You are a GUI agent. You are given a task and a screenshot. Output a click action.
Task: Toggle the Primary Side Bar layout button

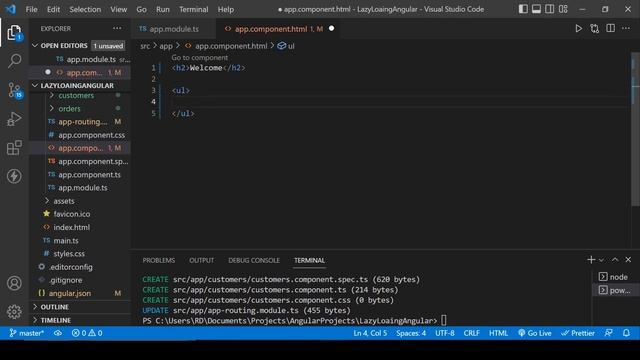click(523, 9)
